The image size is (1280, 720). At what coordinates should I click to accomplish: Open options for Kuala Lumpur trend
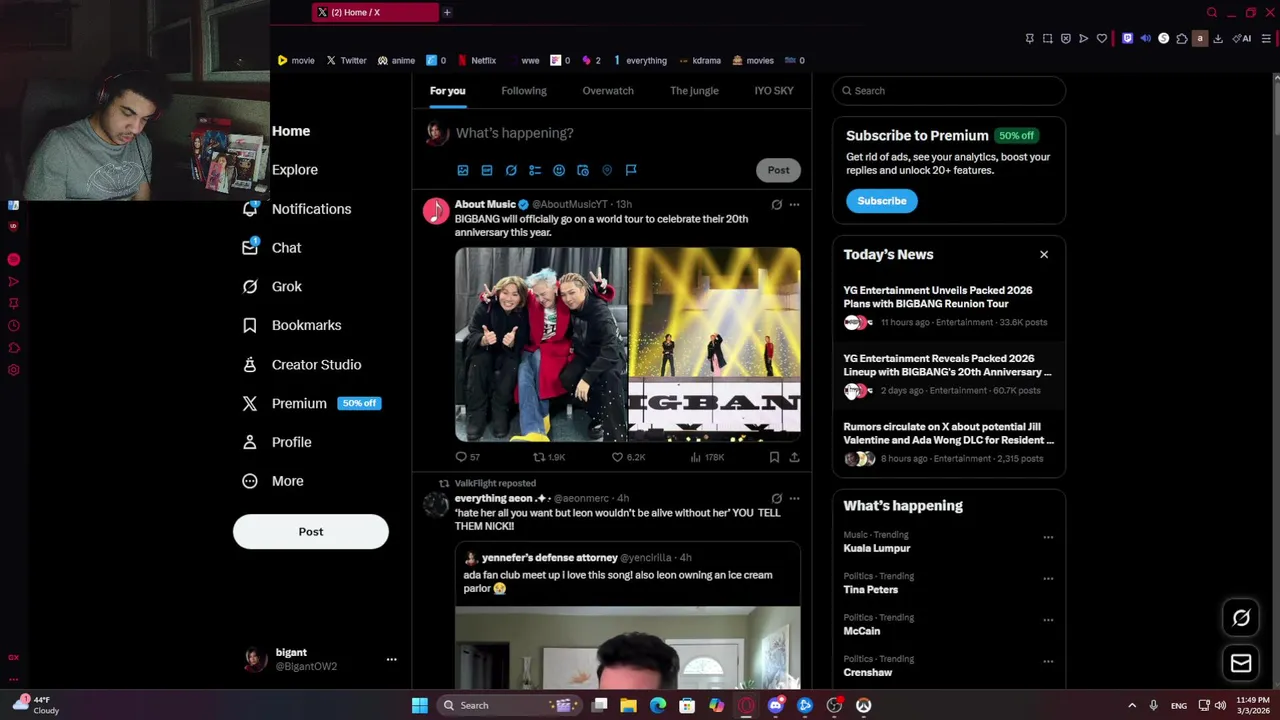click(x=1048, y=537)
